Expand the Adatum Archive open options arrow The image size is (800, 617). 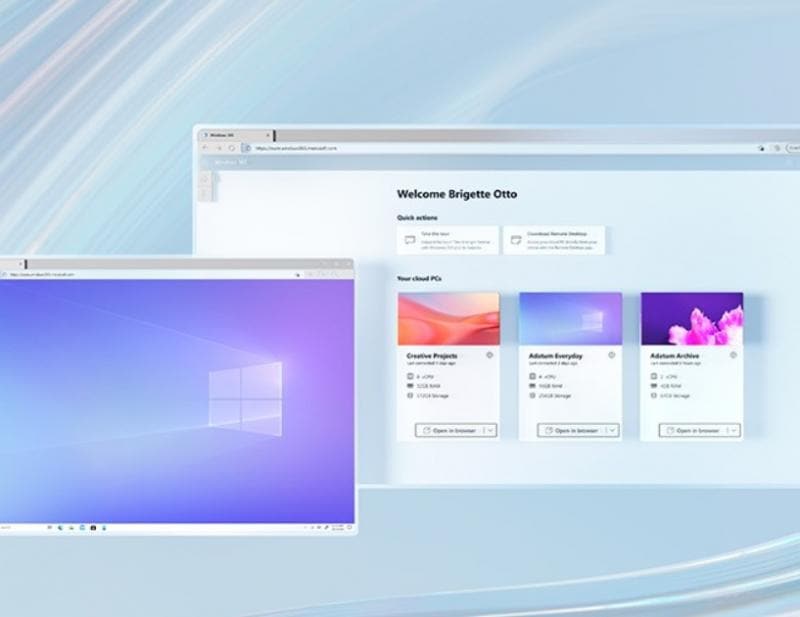(x=734, y=430)
